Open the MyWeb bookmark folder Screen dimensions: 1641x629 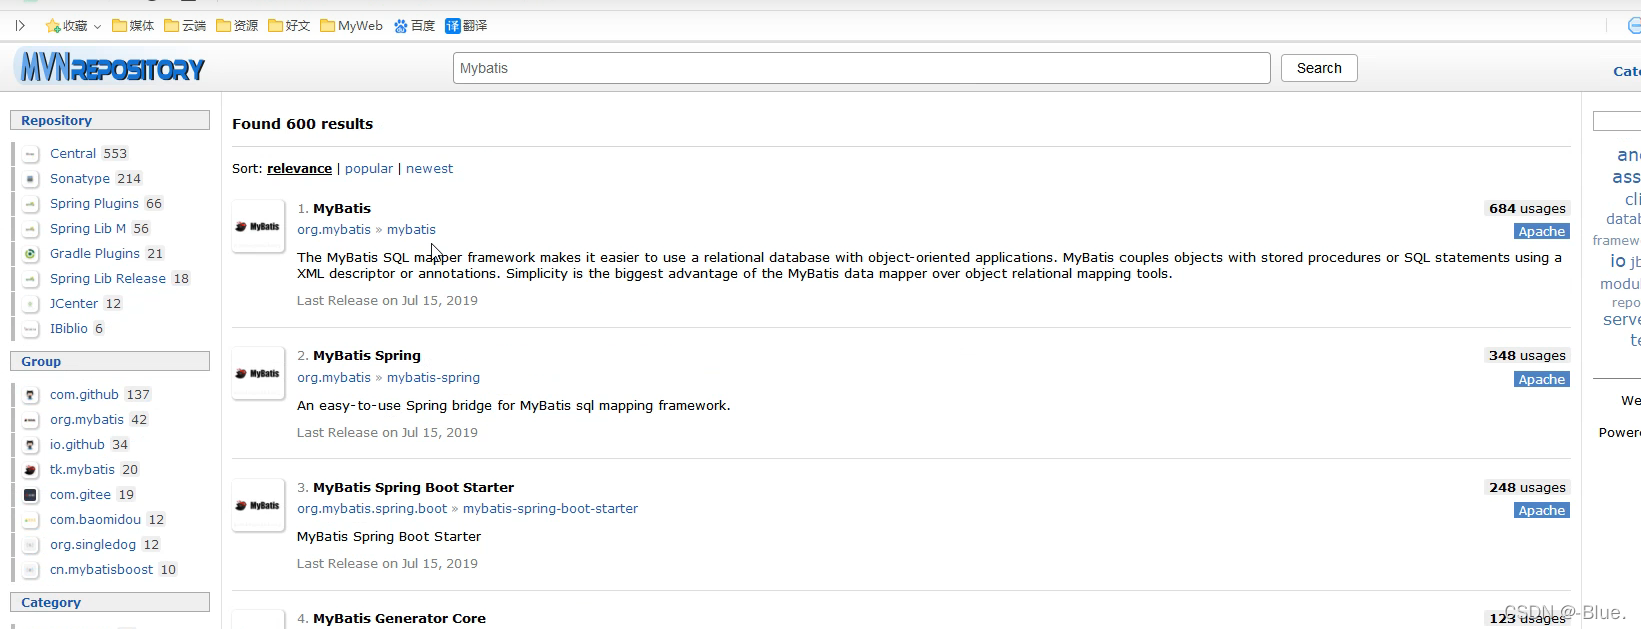point(351,26)
